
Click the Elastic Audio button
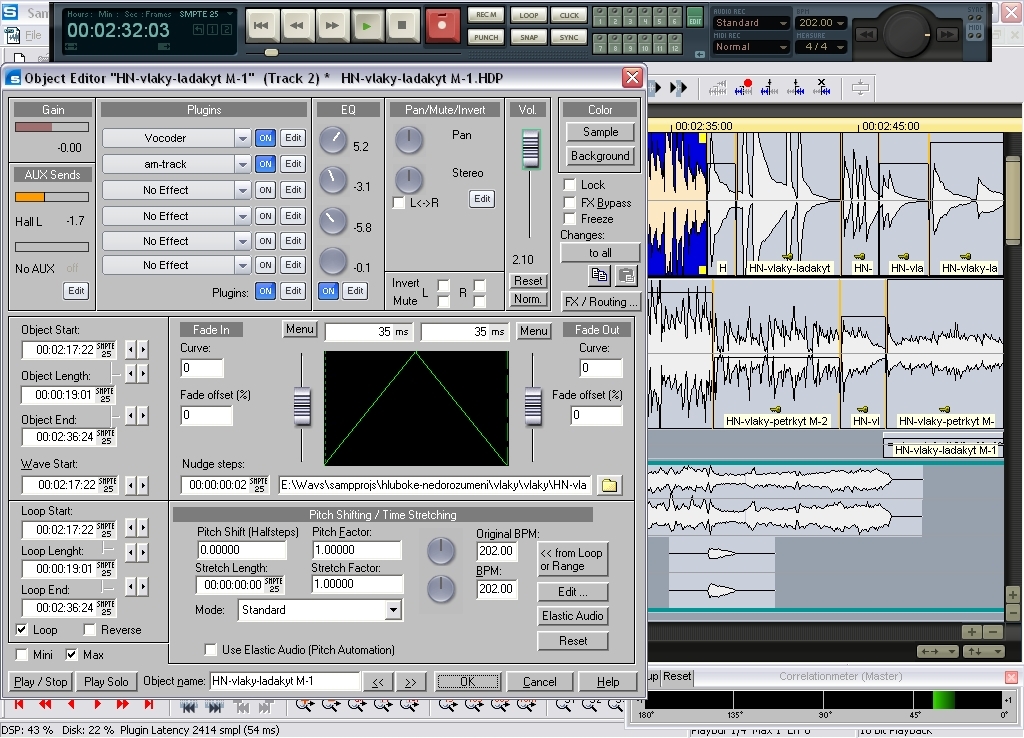pos(573,616)
